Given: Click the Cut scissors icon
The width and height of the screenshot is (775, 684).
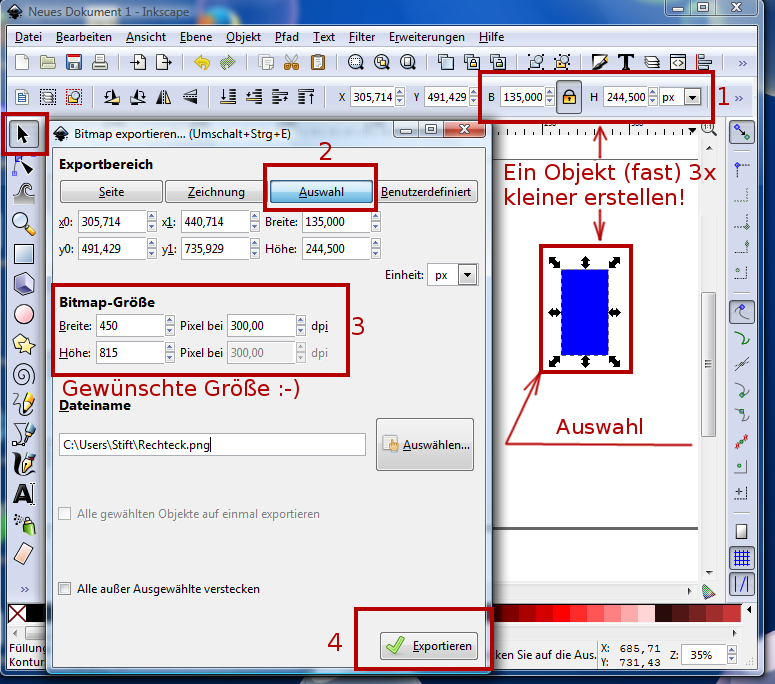Looking at the screenshot, I should pyautogui.click(x=292, y=63).
